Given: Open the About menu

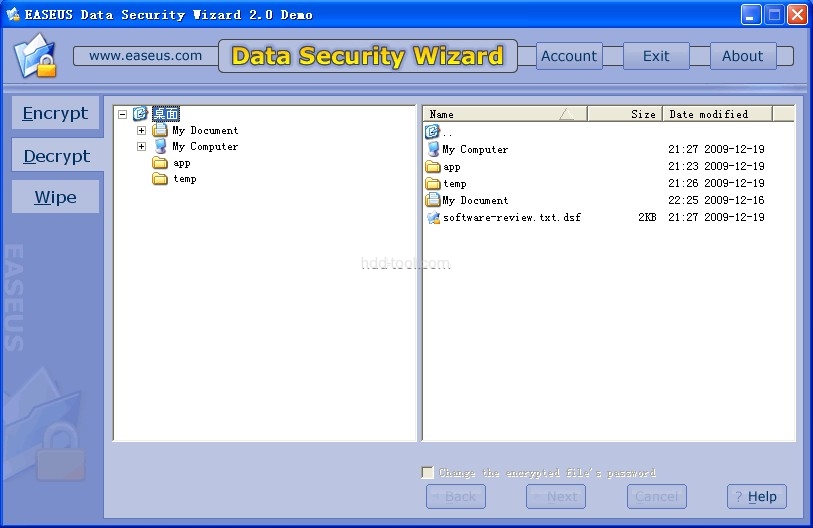Looking at the screenshot, I should 742,56.
